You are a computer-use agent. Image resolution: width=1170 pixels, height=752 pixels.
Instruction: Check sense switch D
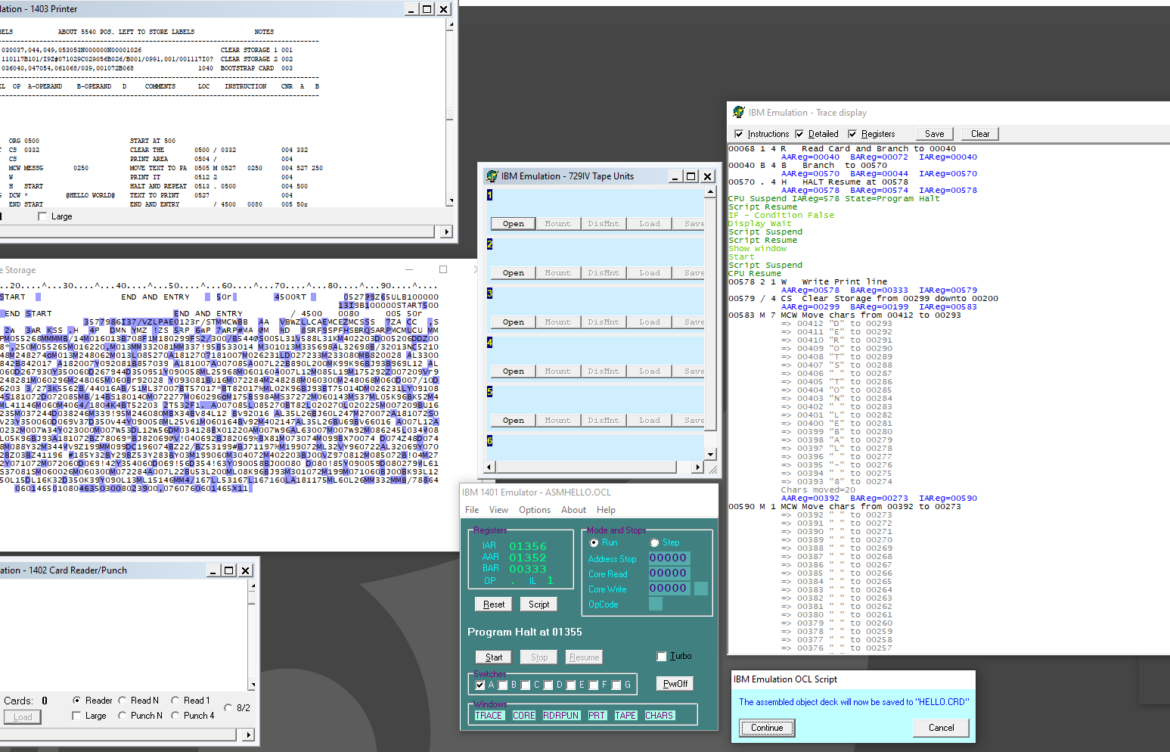click(x=548, y=685)
